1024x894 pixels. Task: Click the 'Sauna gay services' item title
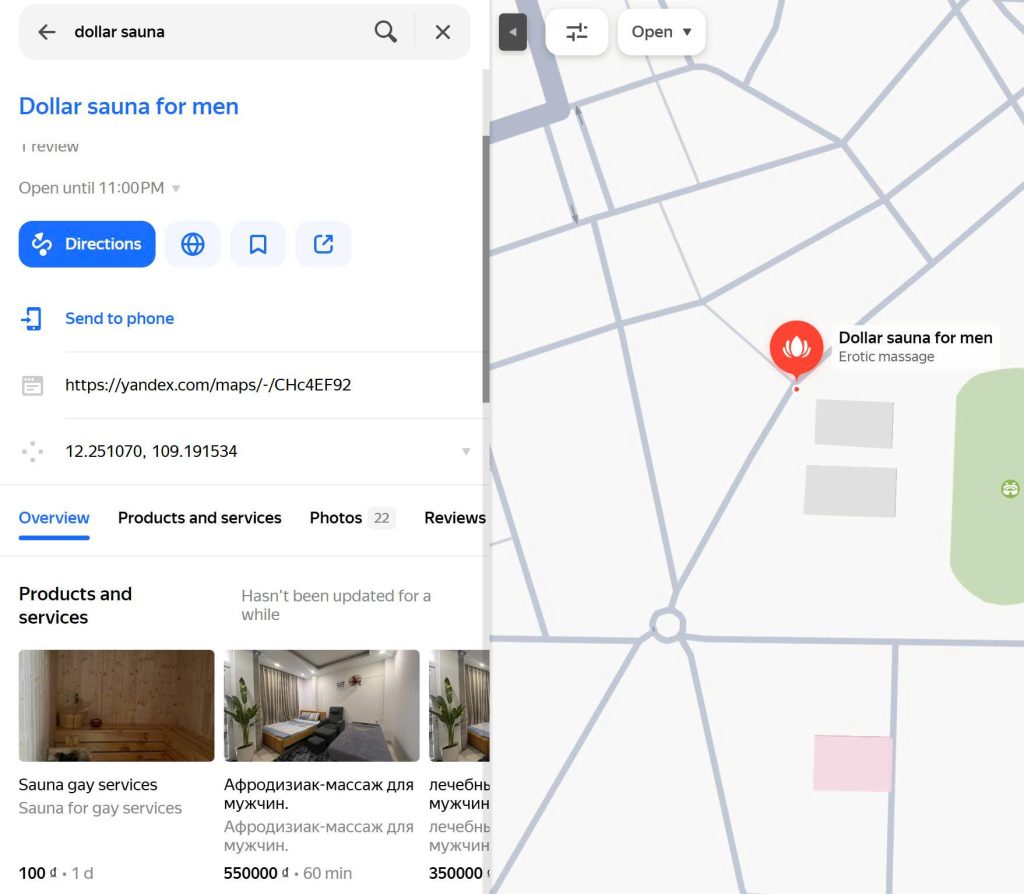click(88, 785)
